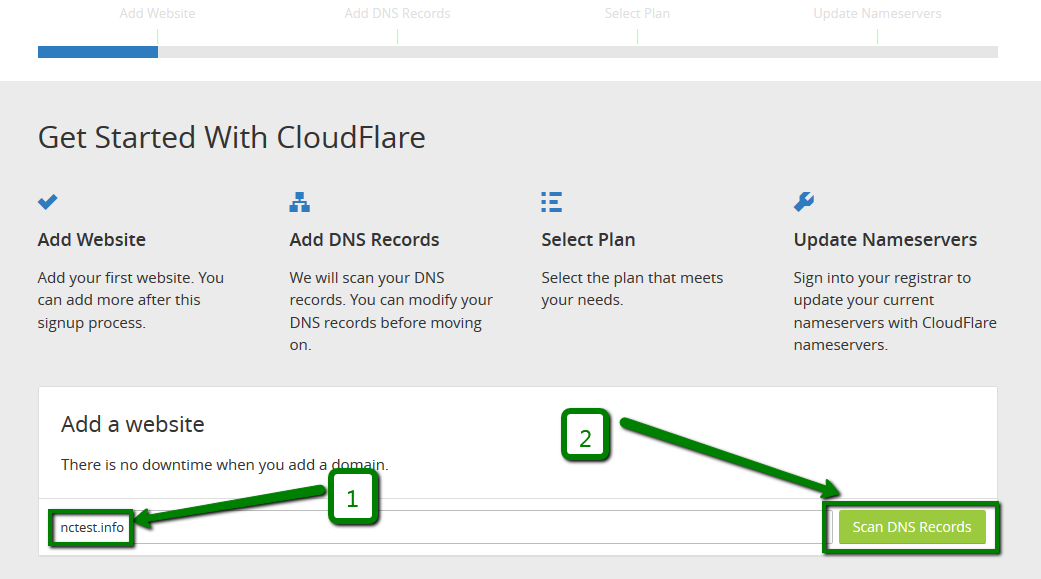
Task: Click the Get Started With CloudFlare title
Action: [x=232, y=137]
